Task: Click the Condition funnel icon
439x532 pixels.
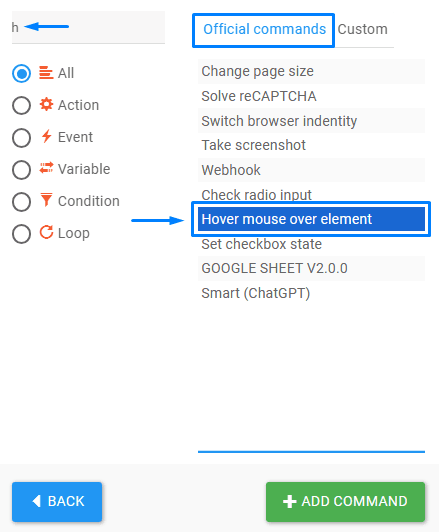Action: pyautogui.click(x=46, y=200)
